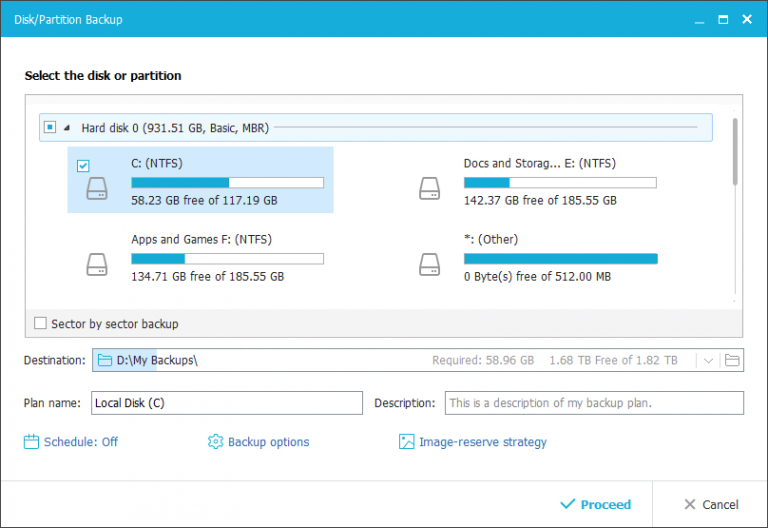This screenshot has height=528, width=768.
Task: Click the Apps and Games F: drive icon
Action: click(96, 265)
